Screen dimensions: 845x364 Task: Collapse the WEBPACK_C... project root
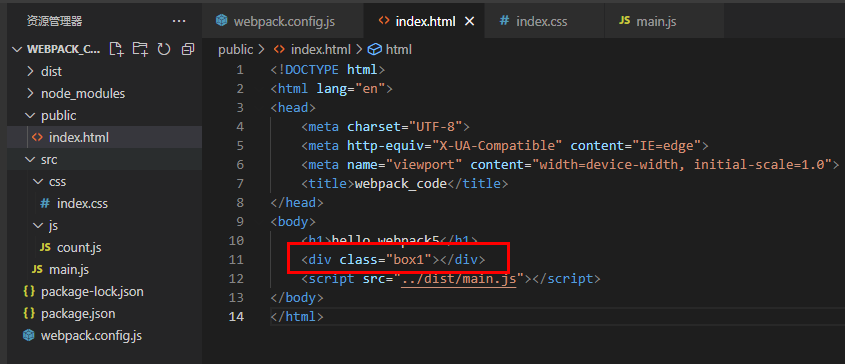(18, 50)
